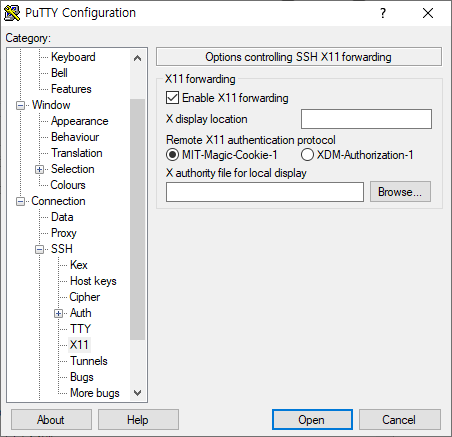Screen dimensions: 452x437
Task: Expand the Auth tree node
Action: (58, 313)
